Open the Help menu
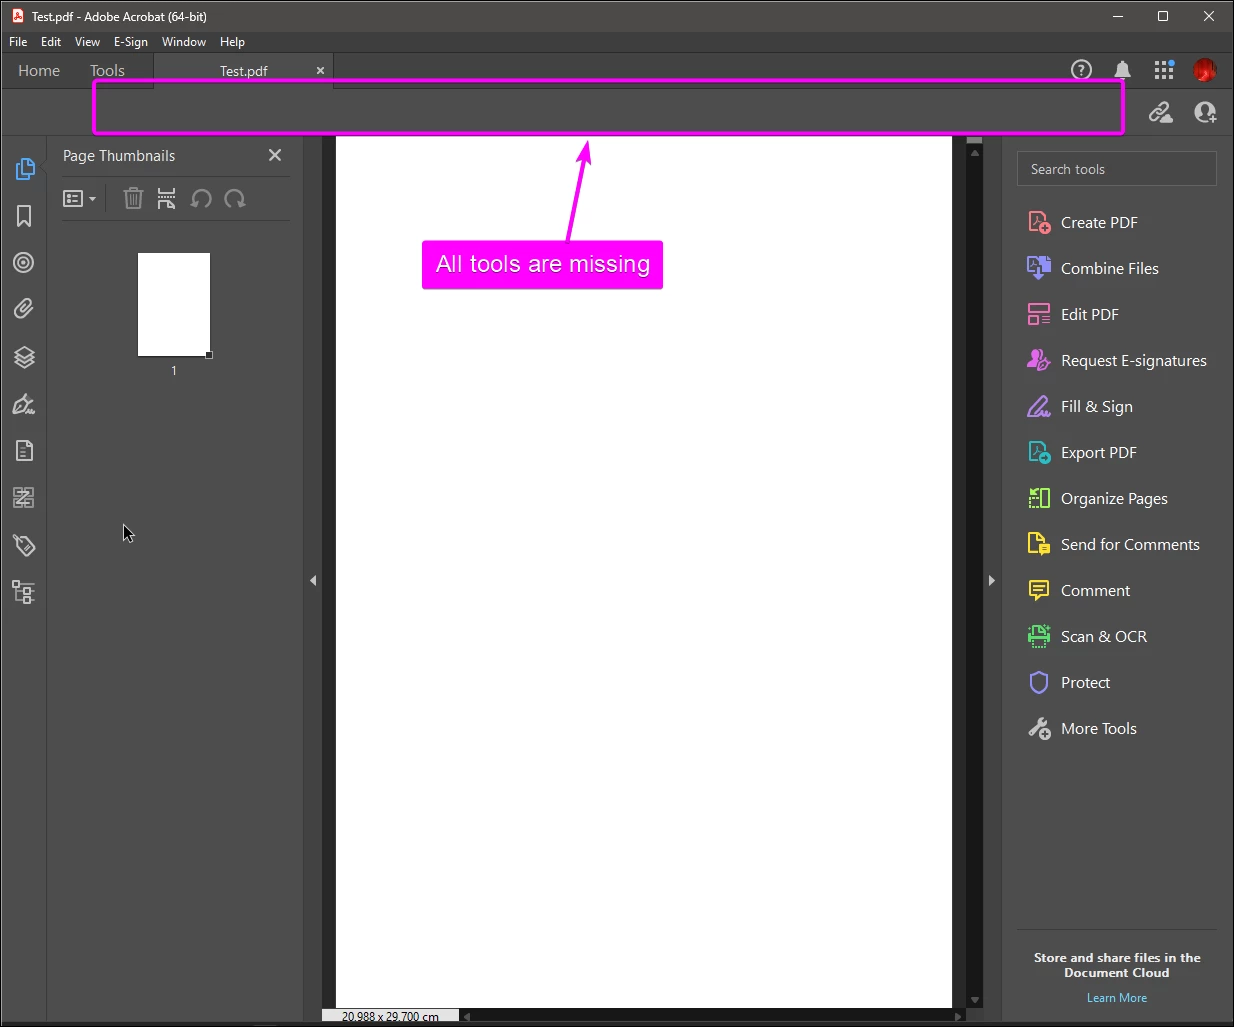The width and height of the screenshot is (1234, 1027). coord(232,42)
